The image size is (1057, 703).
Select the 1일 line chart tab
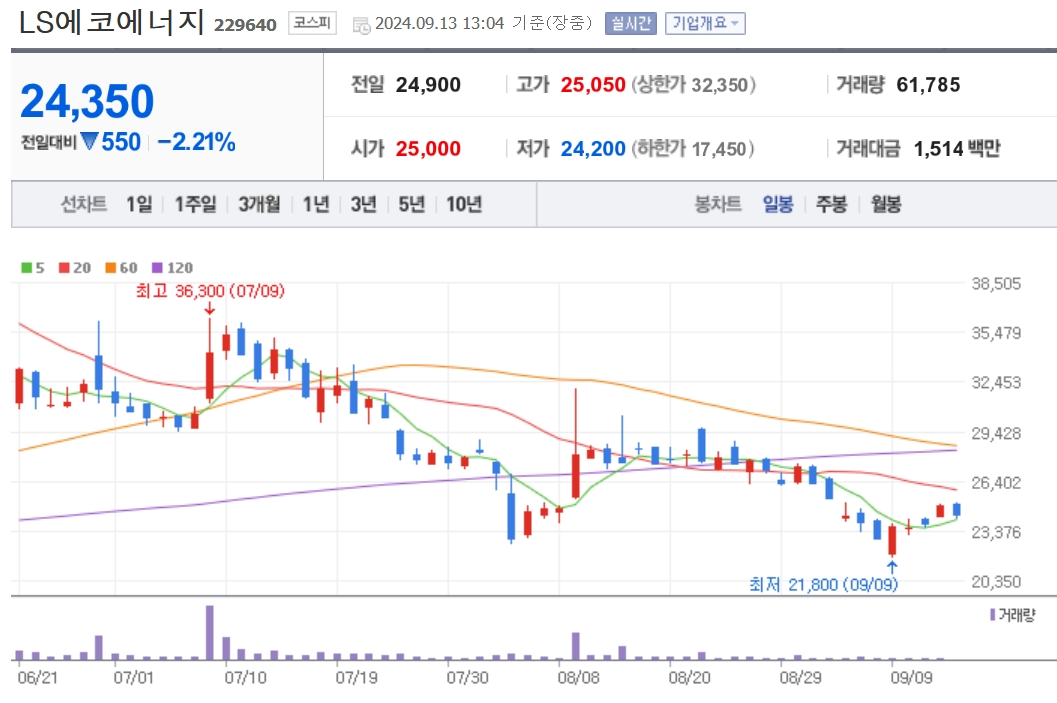[140, 204]
